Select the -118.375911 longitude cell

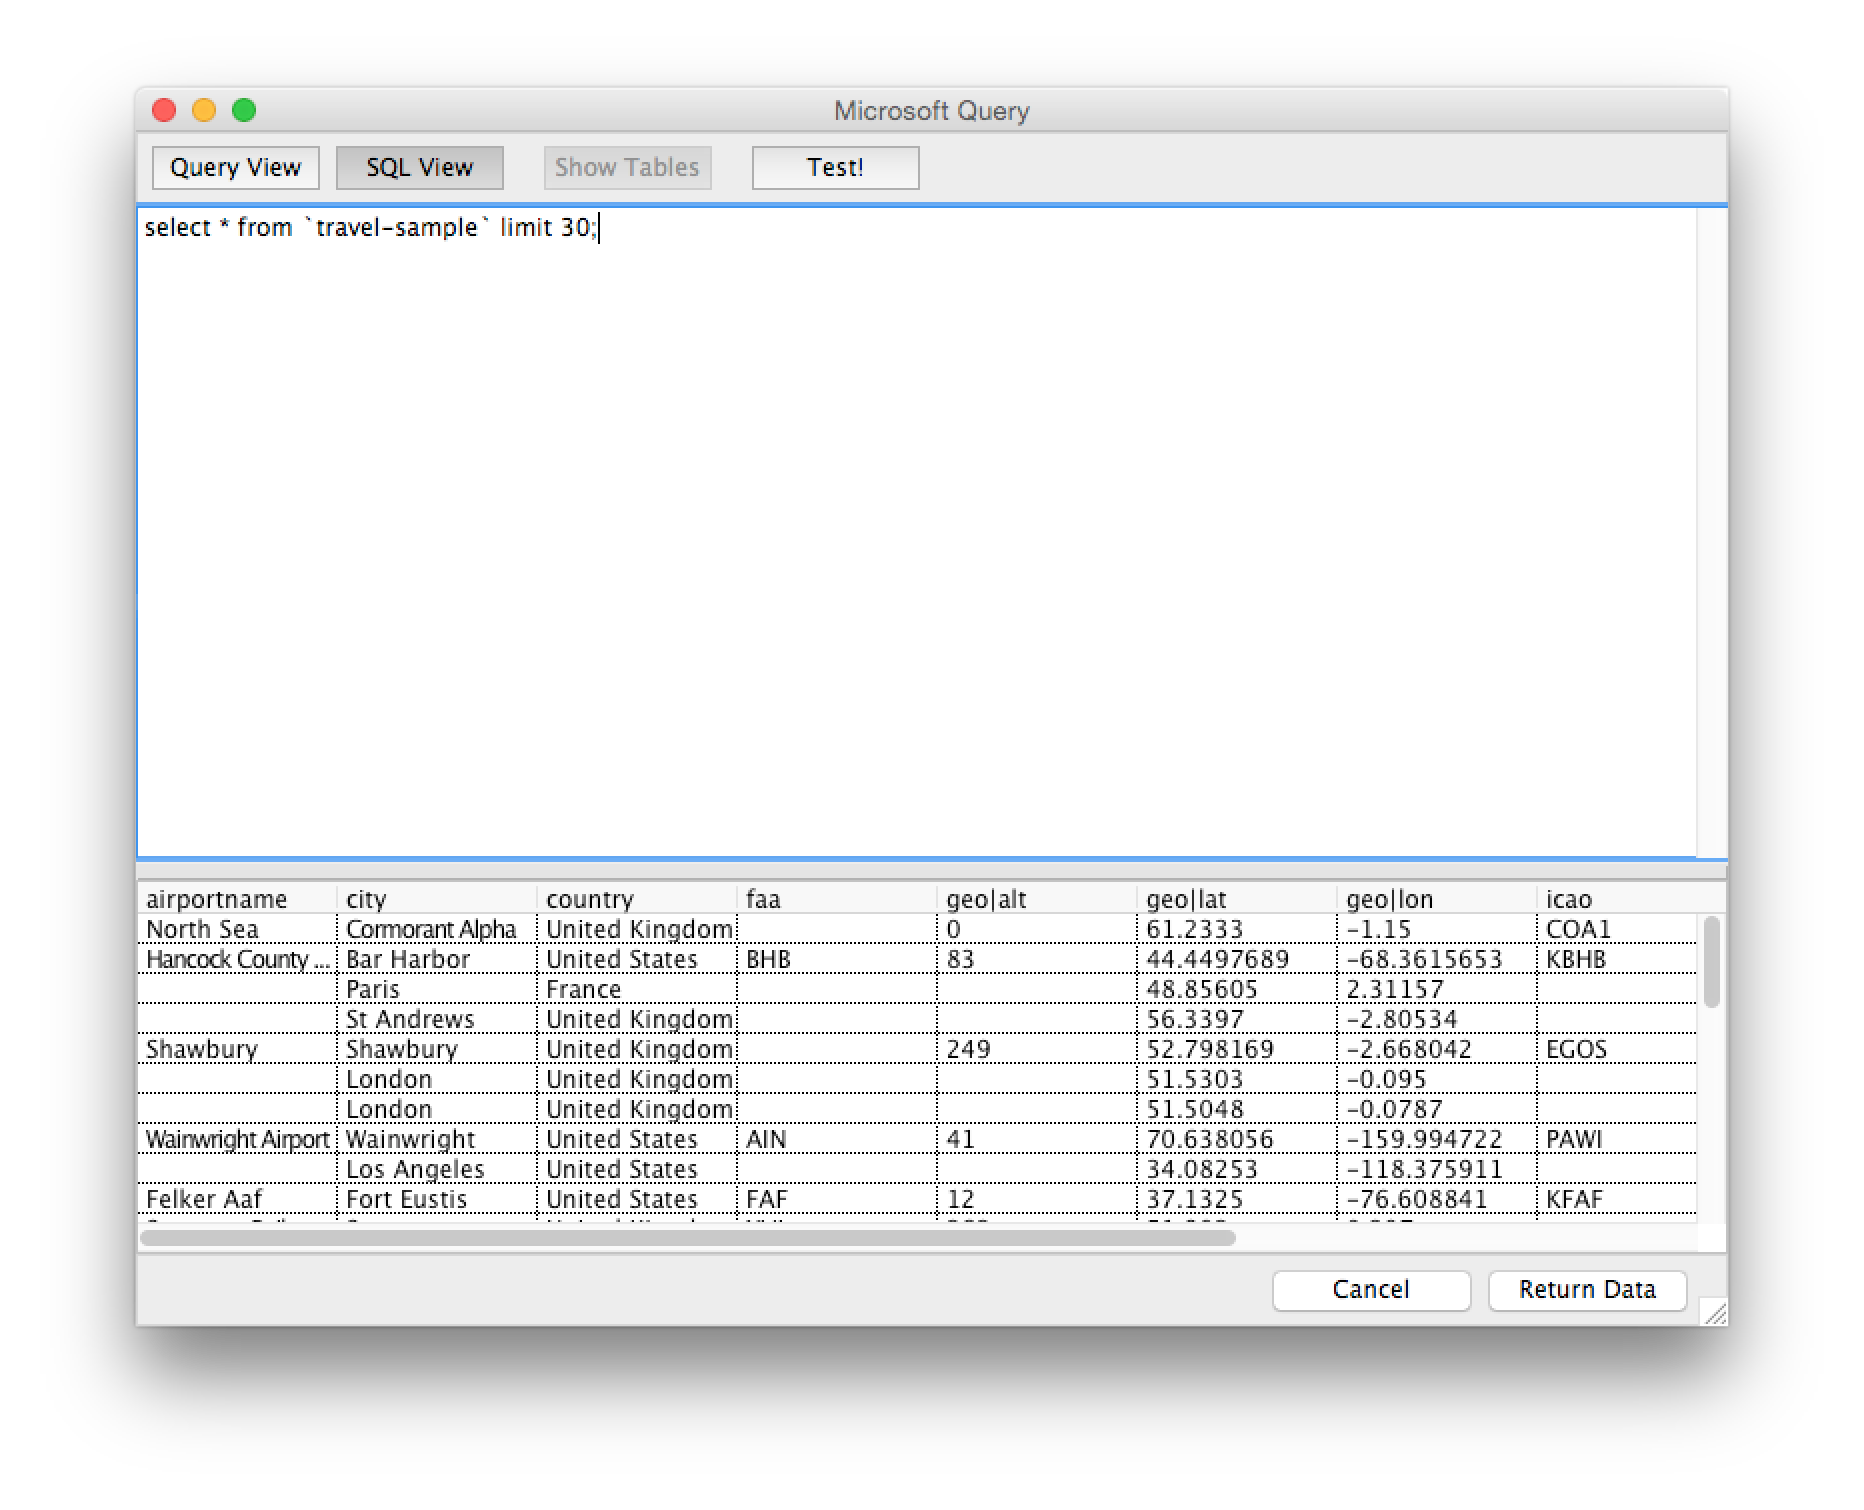pos(1437,1169)
